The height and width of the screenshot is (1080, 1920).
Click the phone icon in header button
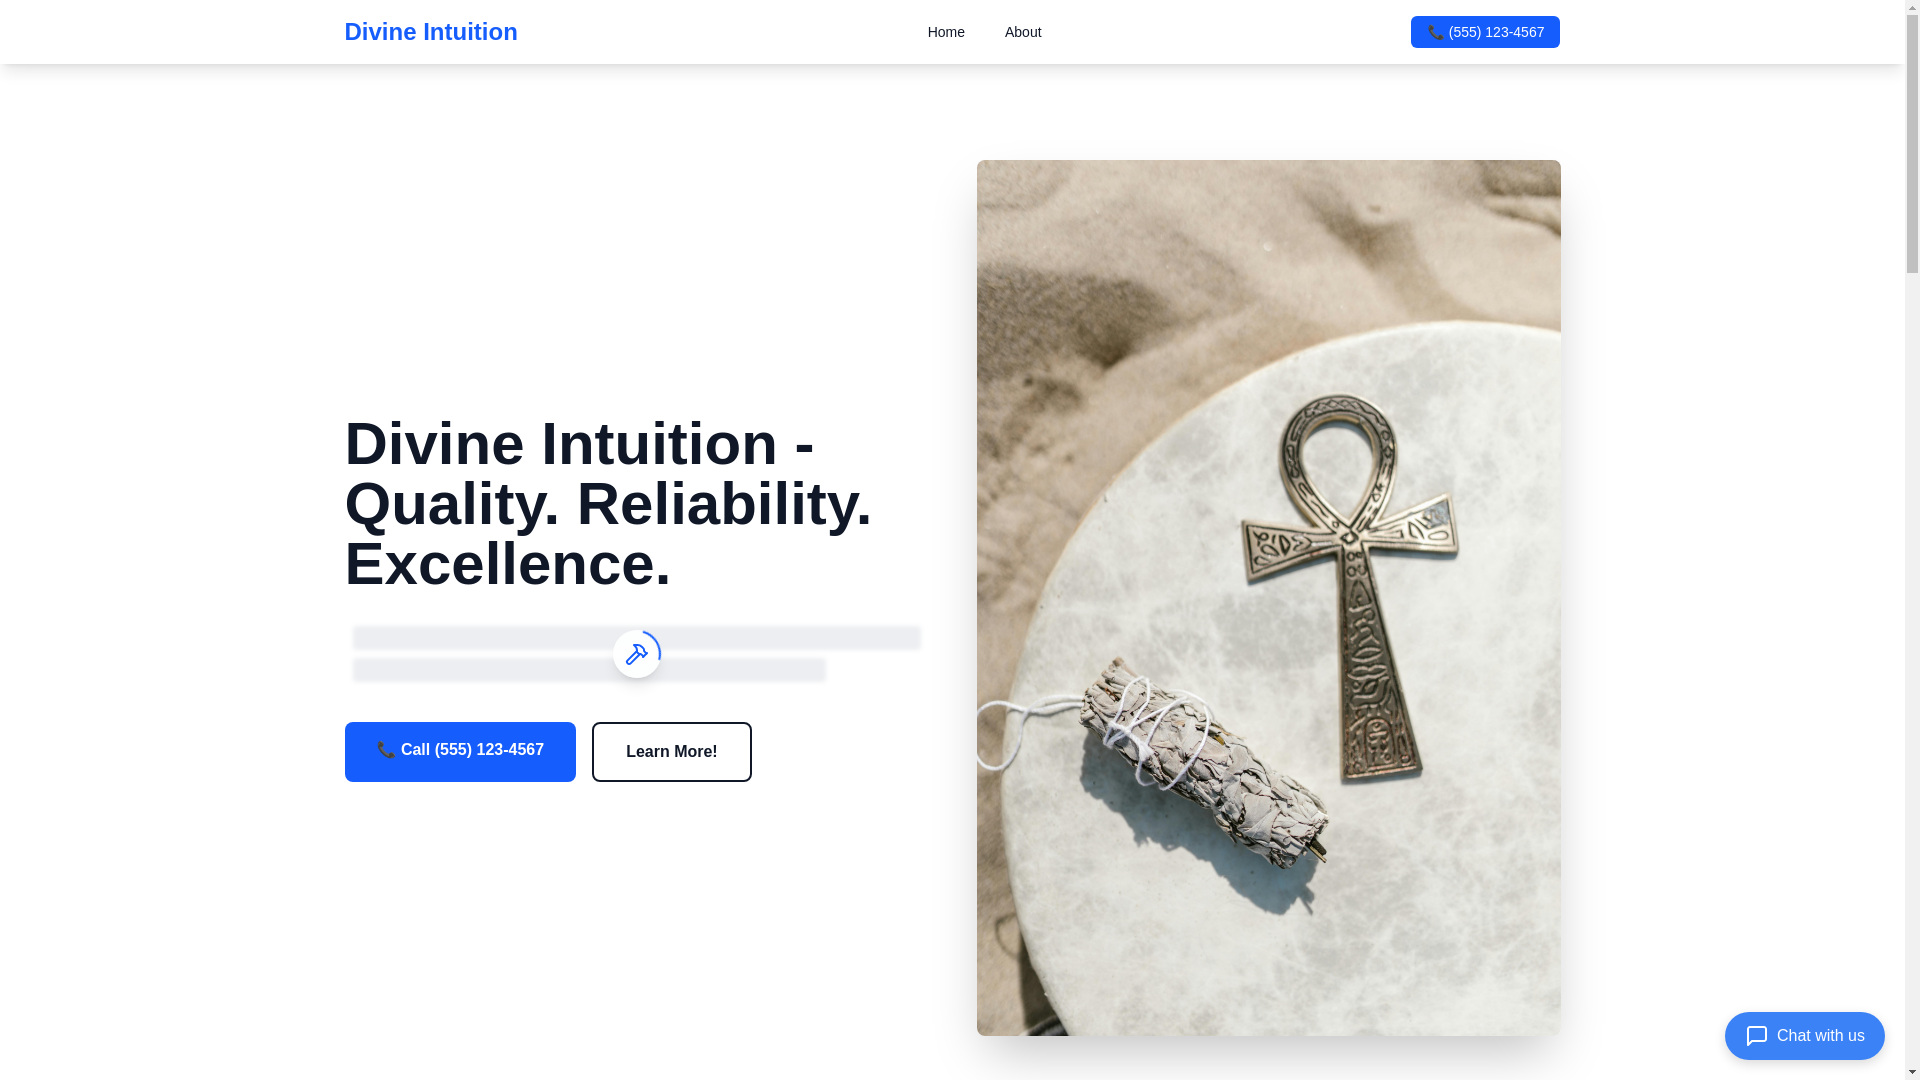click(x=1435, y=33)
